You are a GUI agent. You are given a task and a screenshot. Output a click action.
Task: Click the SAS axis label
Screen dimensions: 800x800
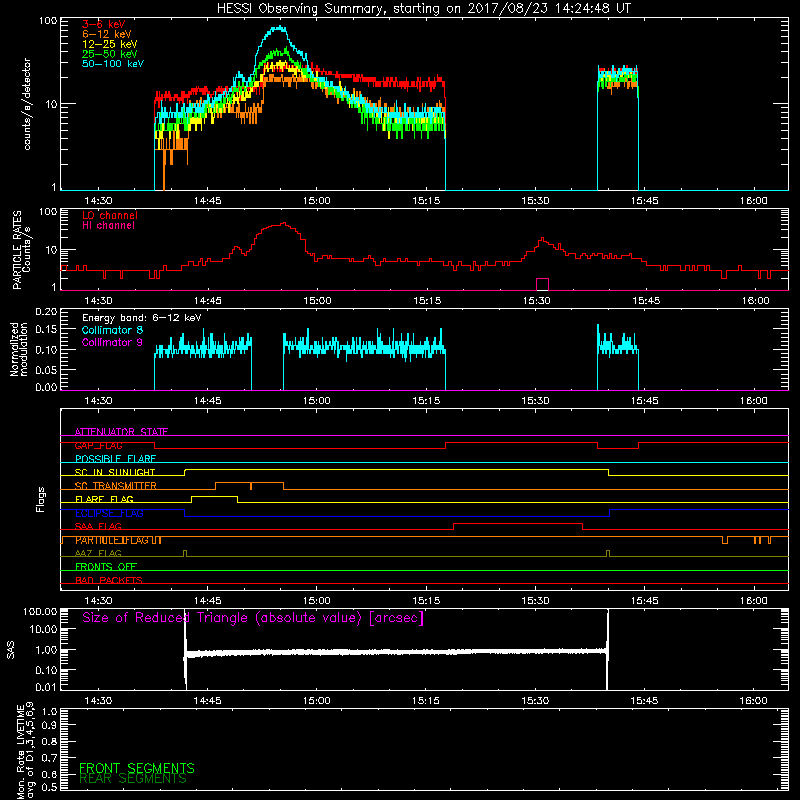coord(10,649)
